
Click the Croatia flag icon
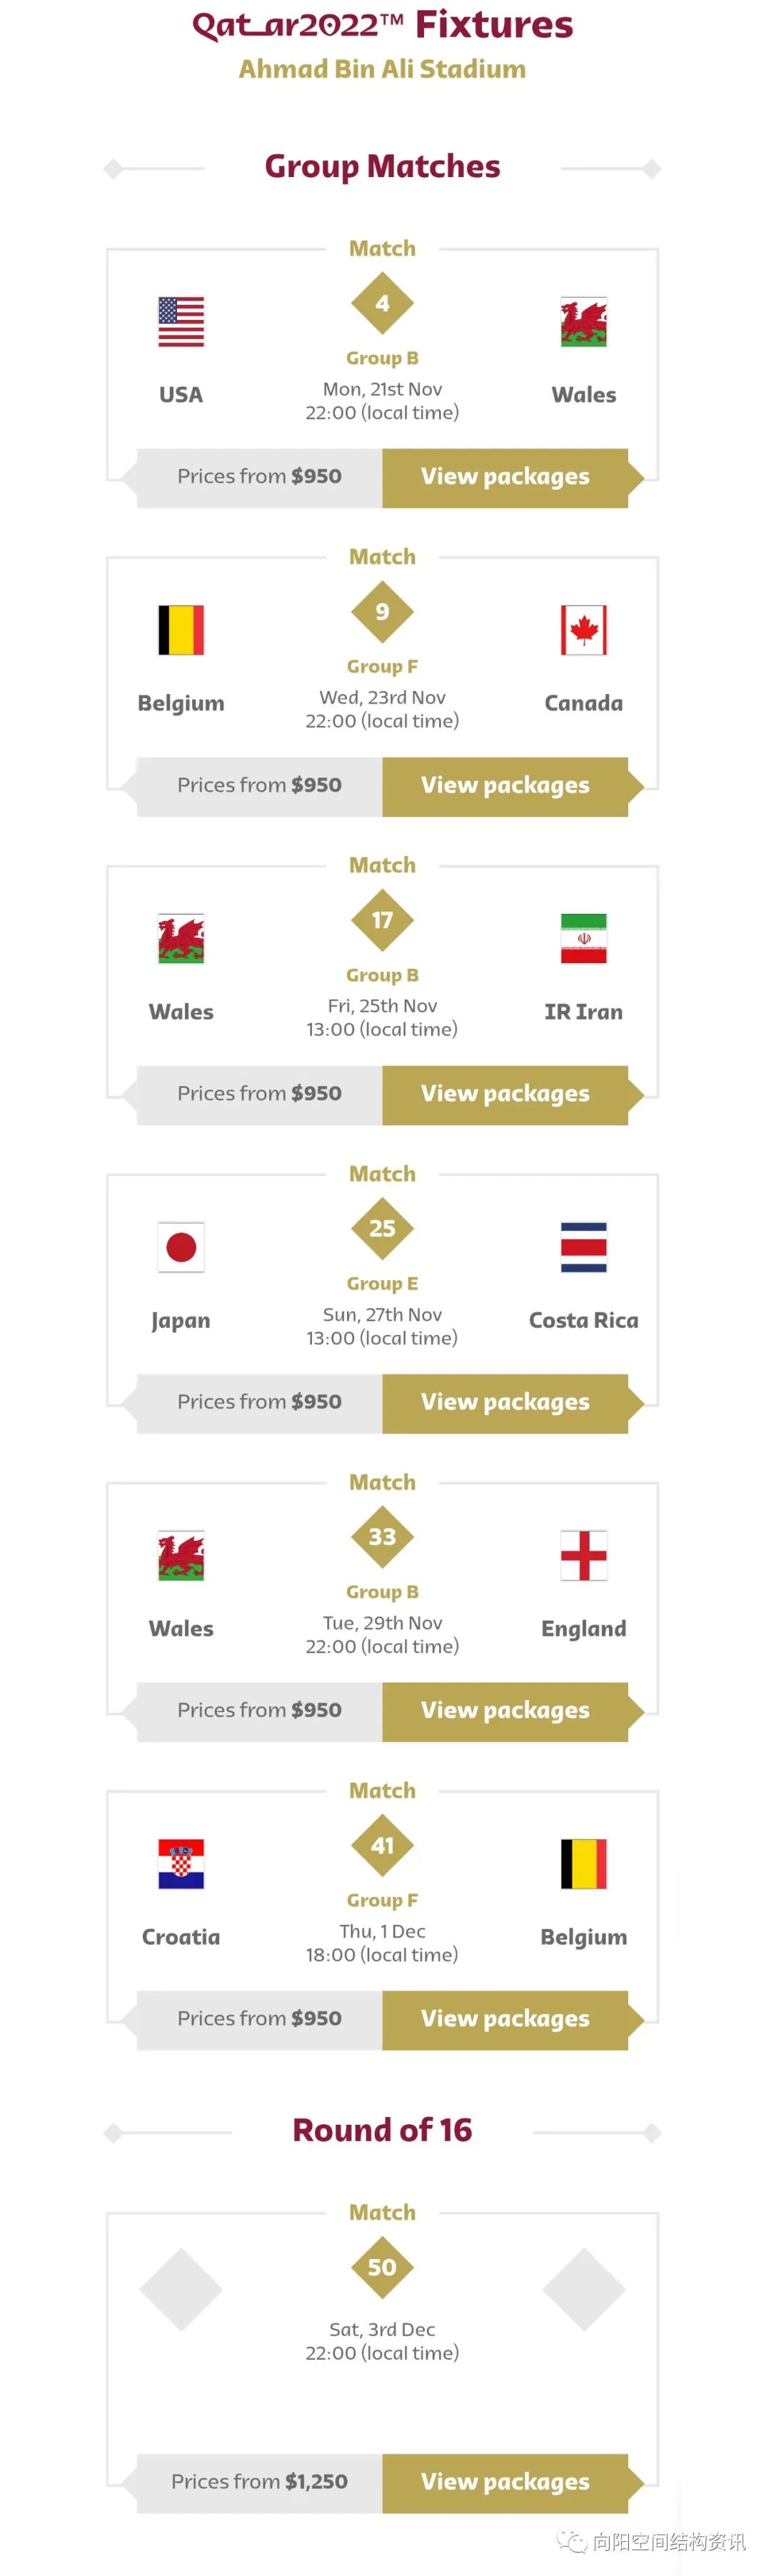point(181,1864)
